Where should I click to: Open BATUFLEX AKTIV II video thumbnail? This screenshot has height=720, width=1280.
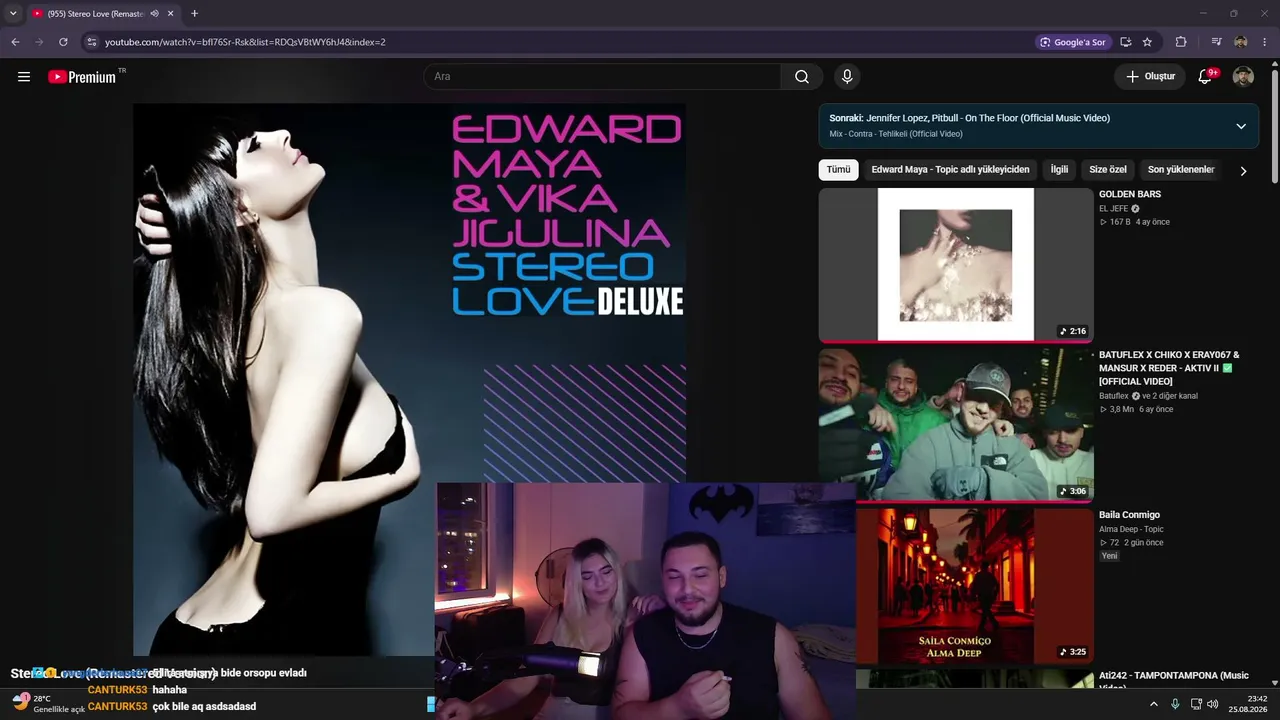click(x=956, y=425)
